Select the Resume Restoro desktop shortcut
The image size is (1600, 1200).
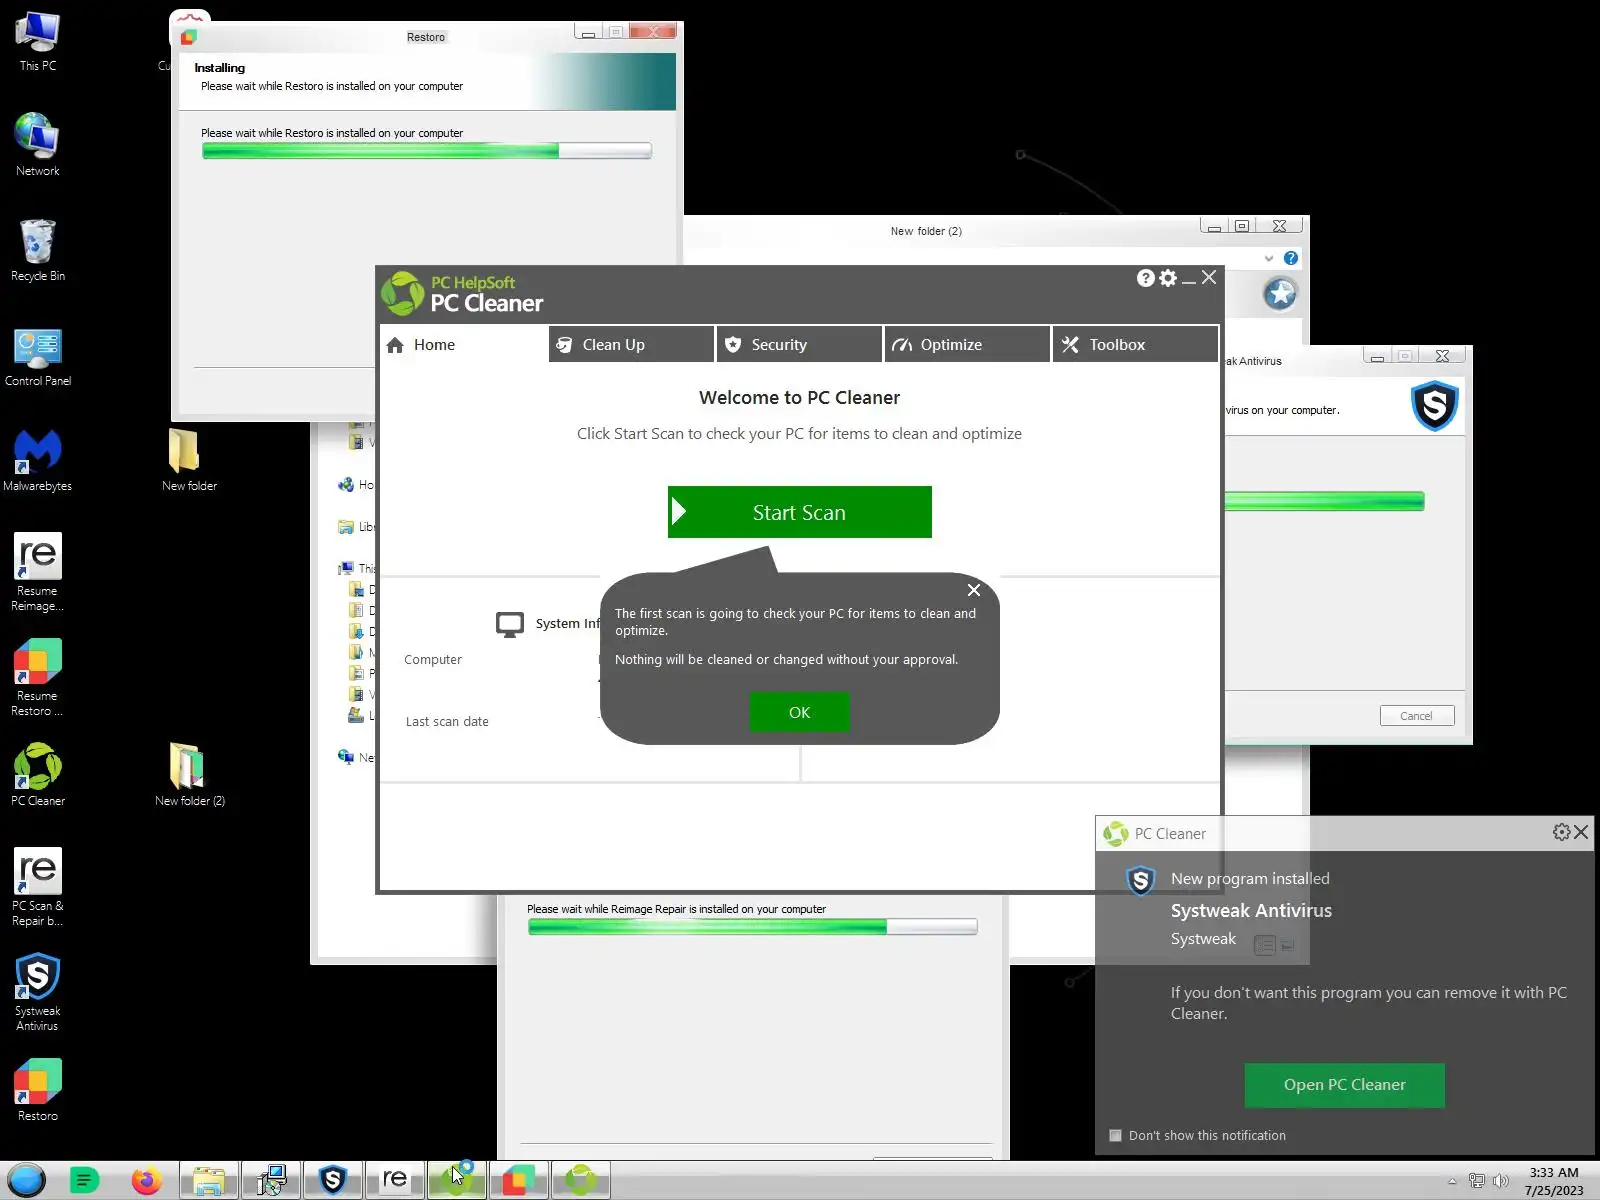38,678
